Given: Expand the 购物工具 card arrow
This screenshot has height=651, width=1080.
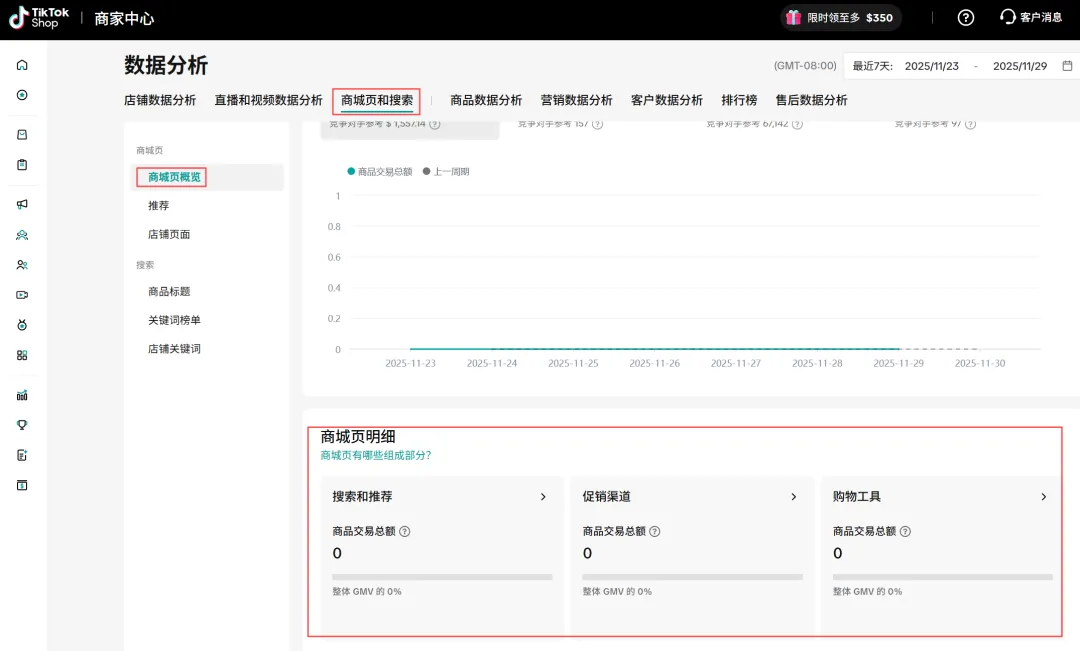Looking at the screenshot, I should pos(1043,497).
